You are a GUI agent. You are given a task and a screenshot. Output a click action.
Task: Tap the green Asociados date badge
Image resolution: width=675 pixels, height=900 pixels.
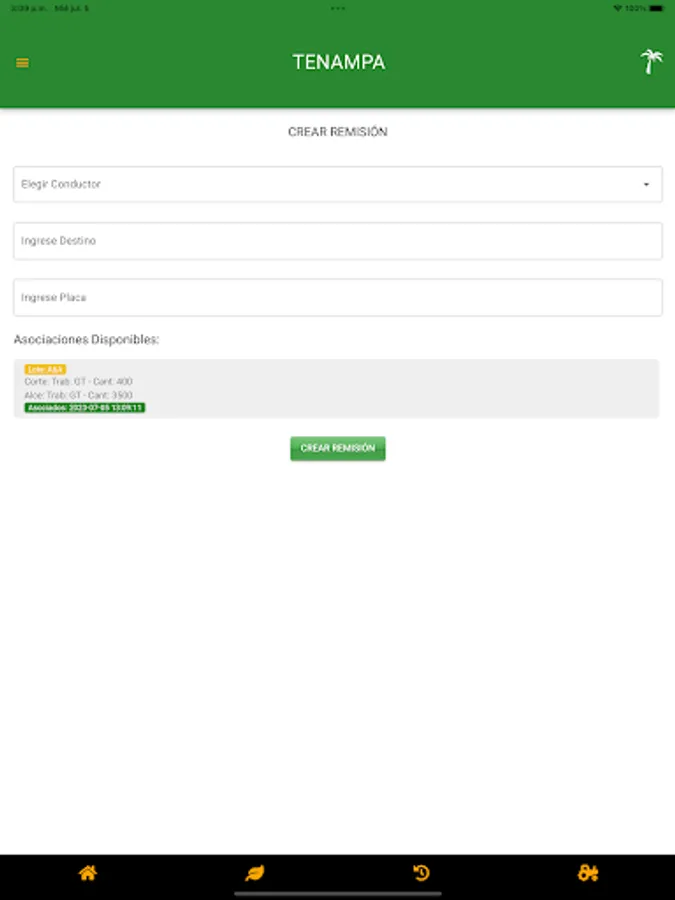pyautogui.click(x=85, y=408)
